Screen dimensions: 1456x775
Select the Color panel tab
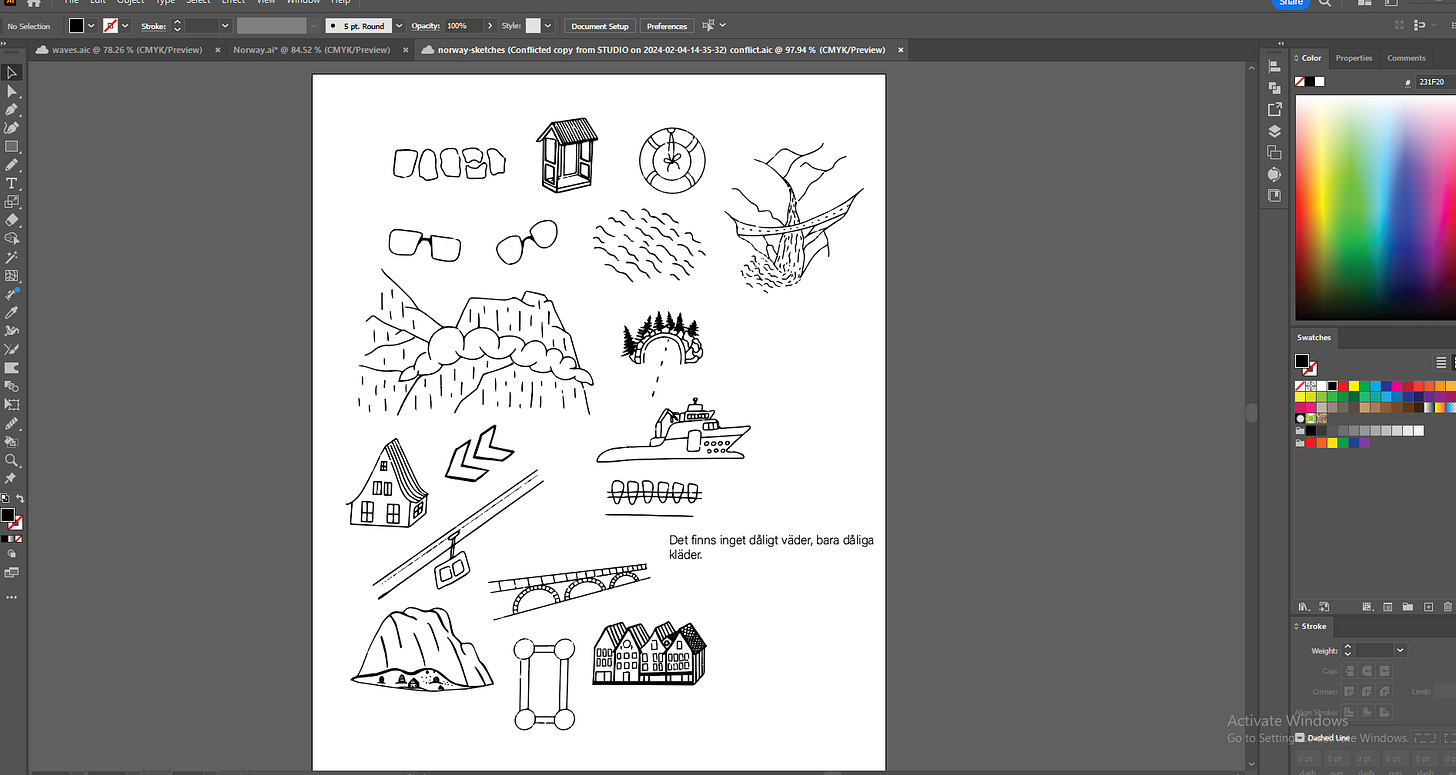click(1311, 58)
